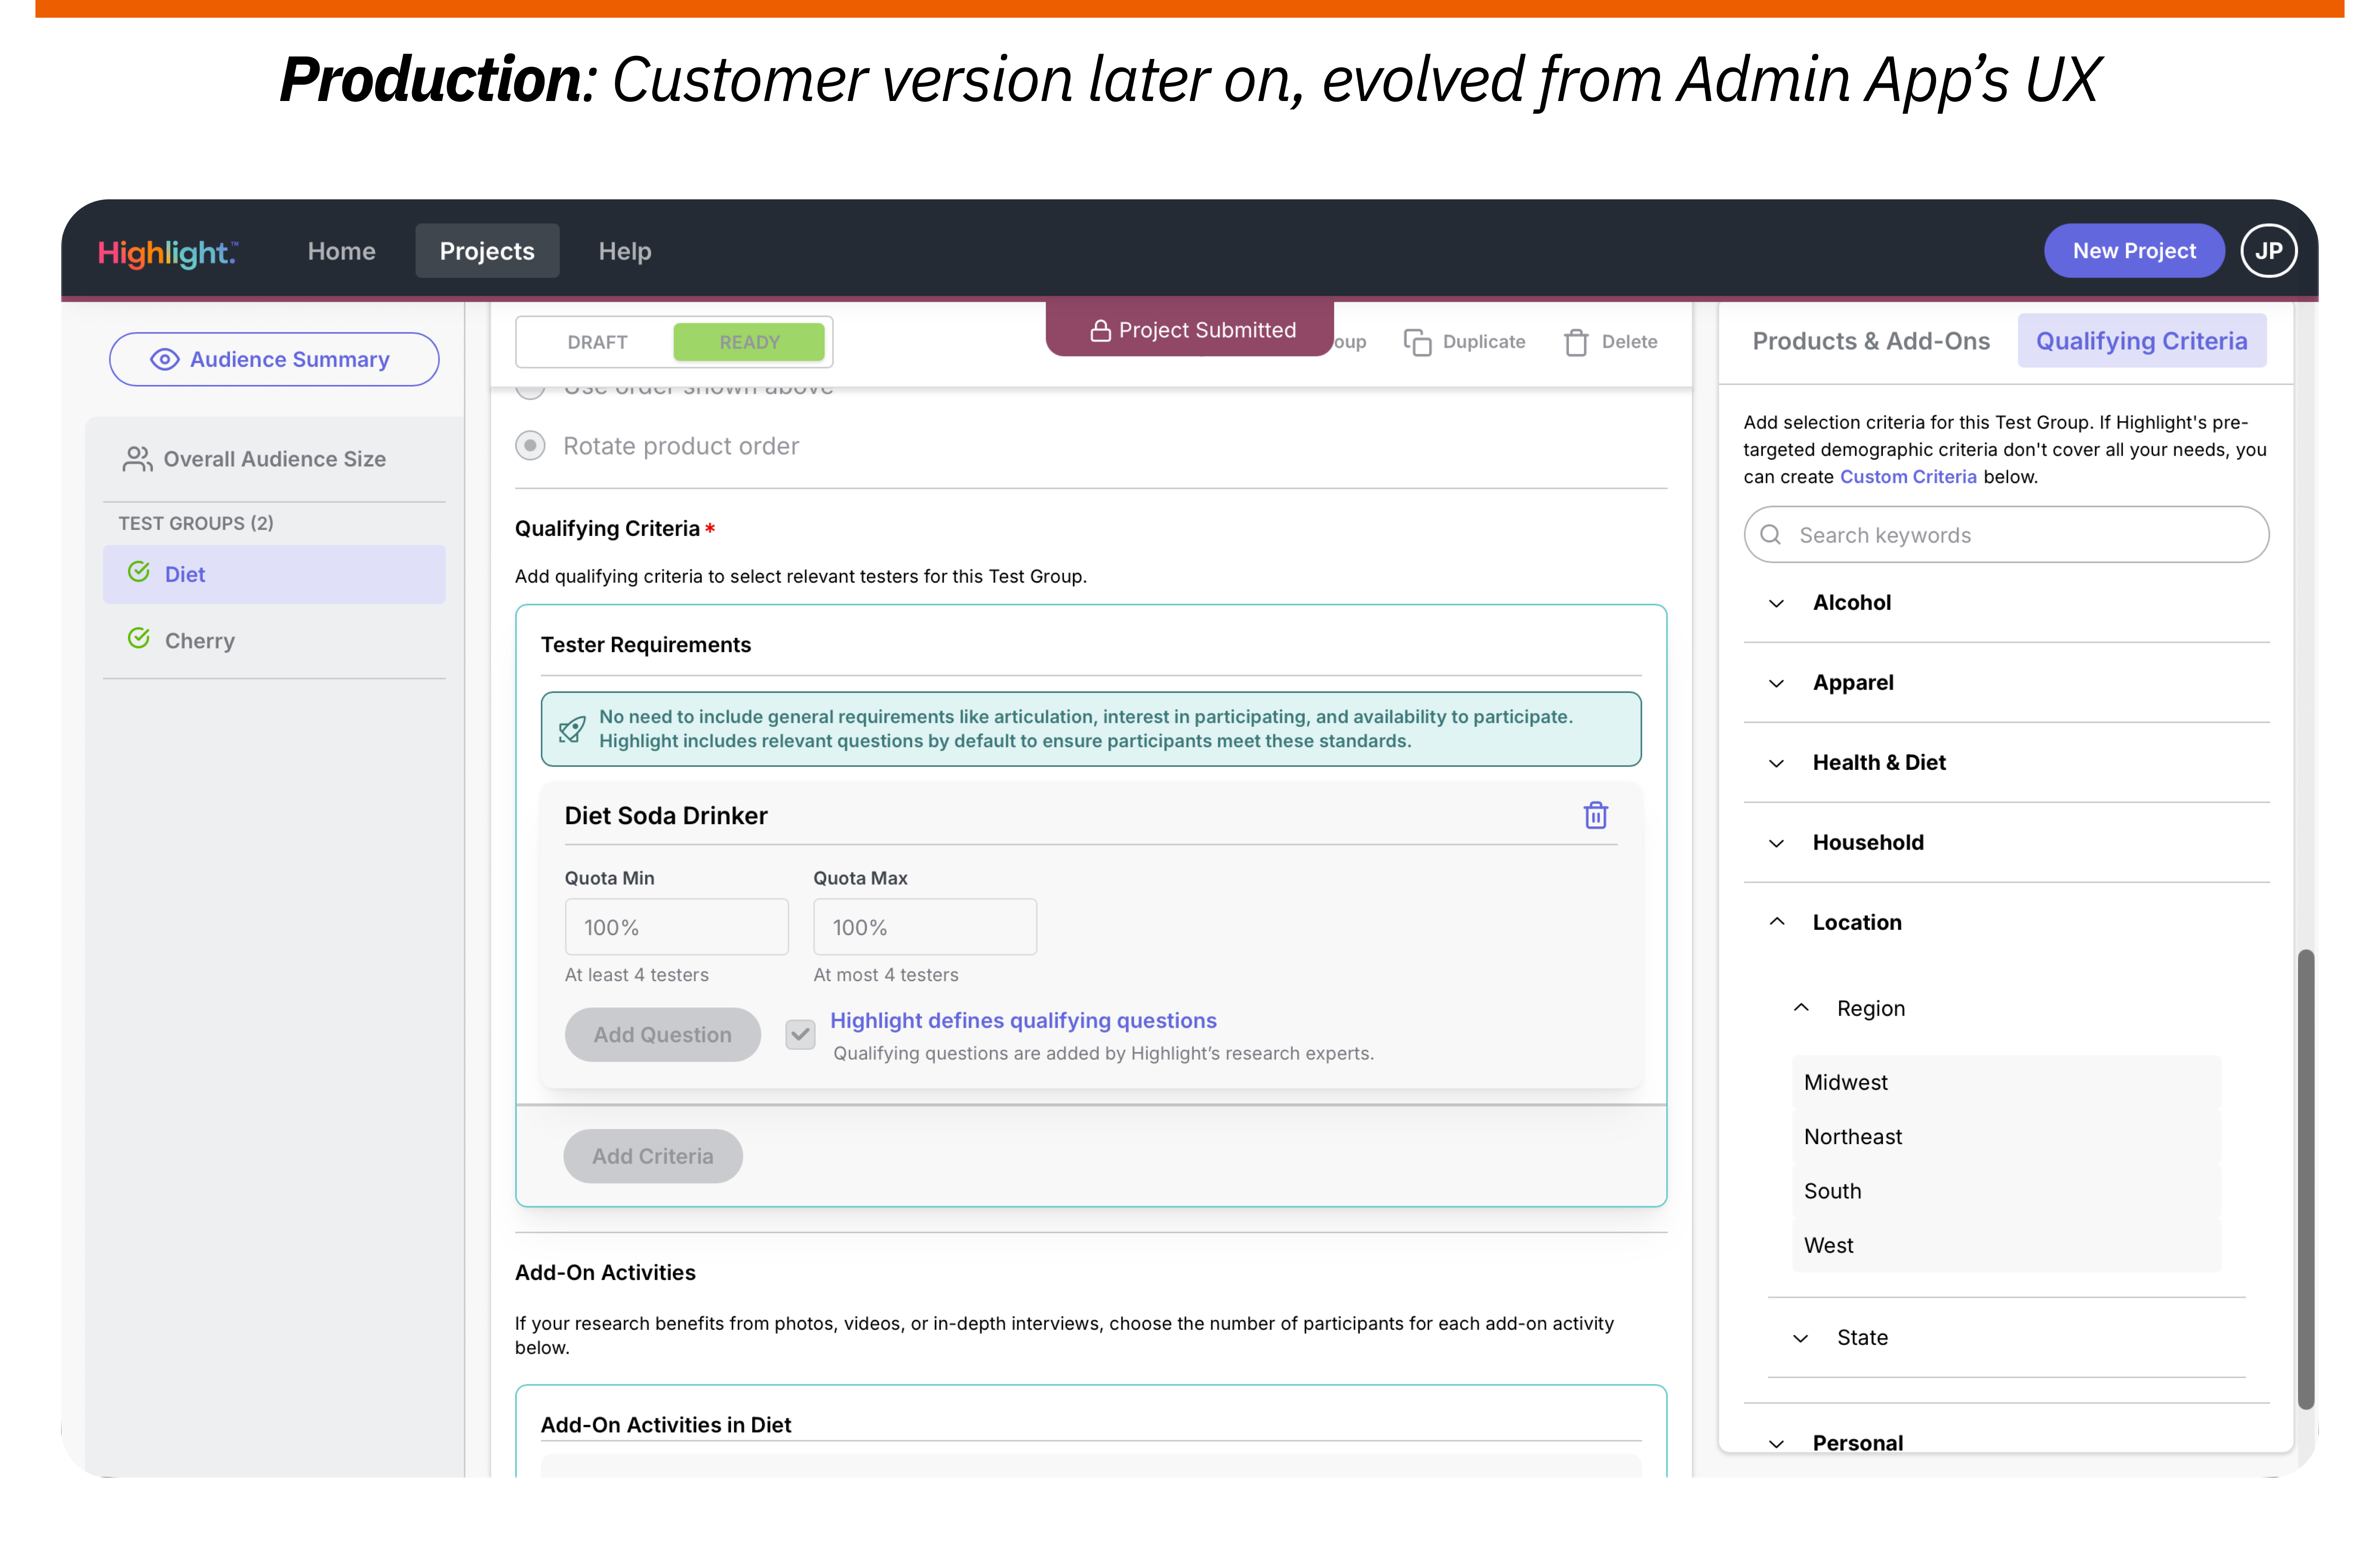Click the Diet Soda Drinker heading
2380x1553 pixels.
tap(666, 815)
